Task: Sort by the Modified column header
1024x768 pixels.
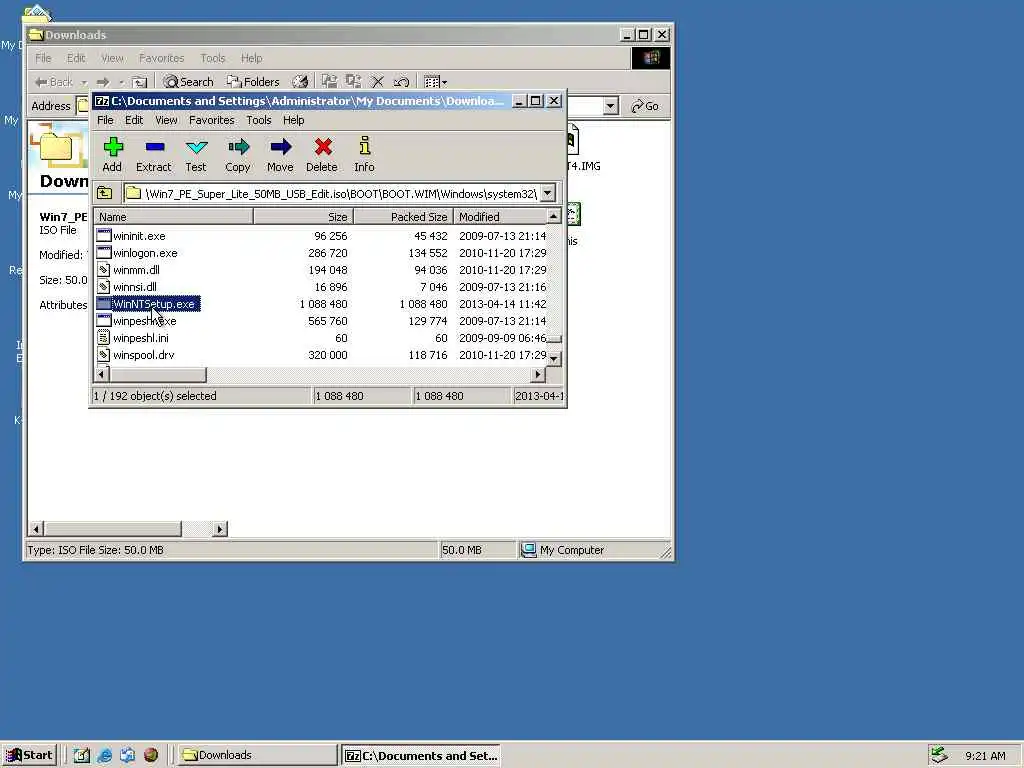Action: pos(500,217)
